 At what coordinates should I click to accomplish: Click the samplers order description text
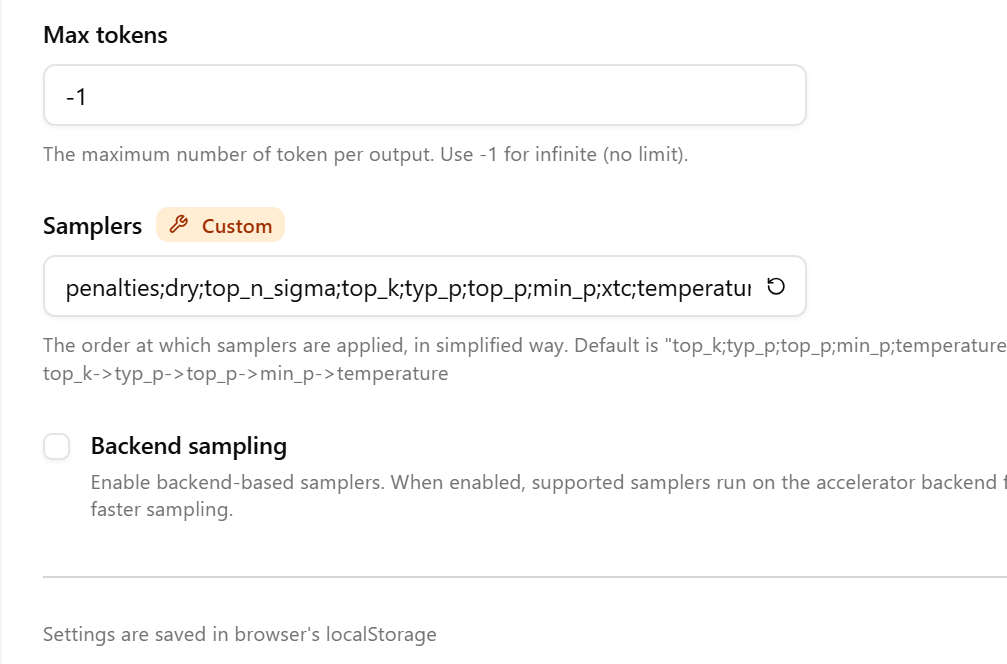525,345
